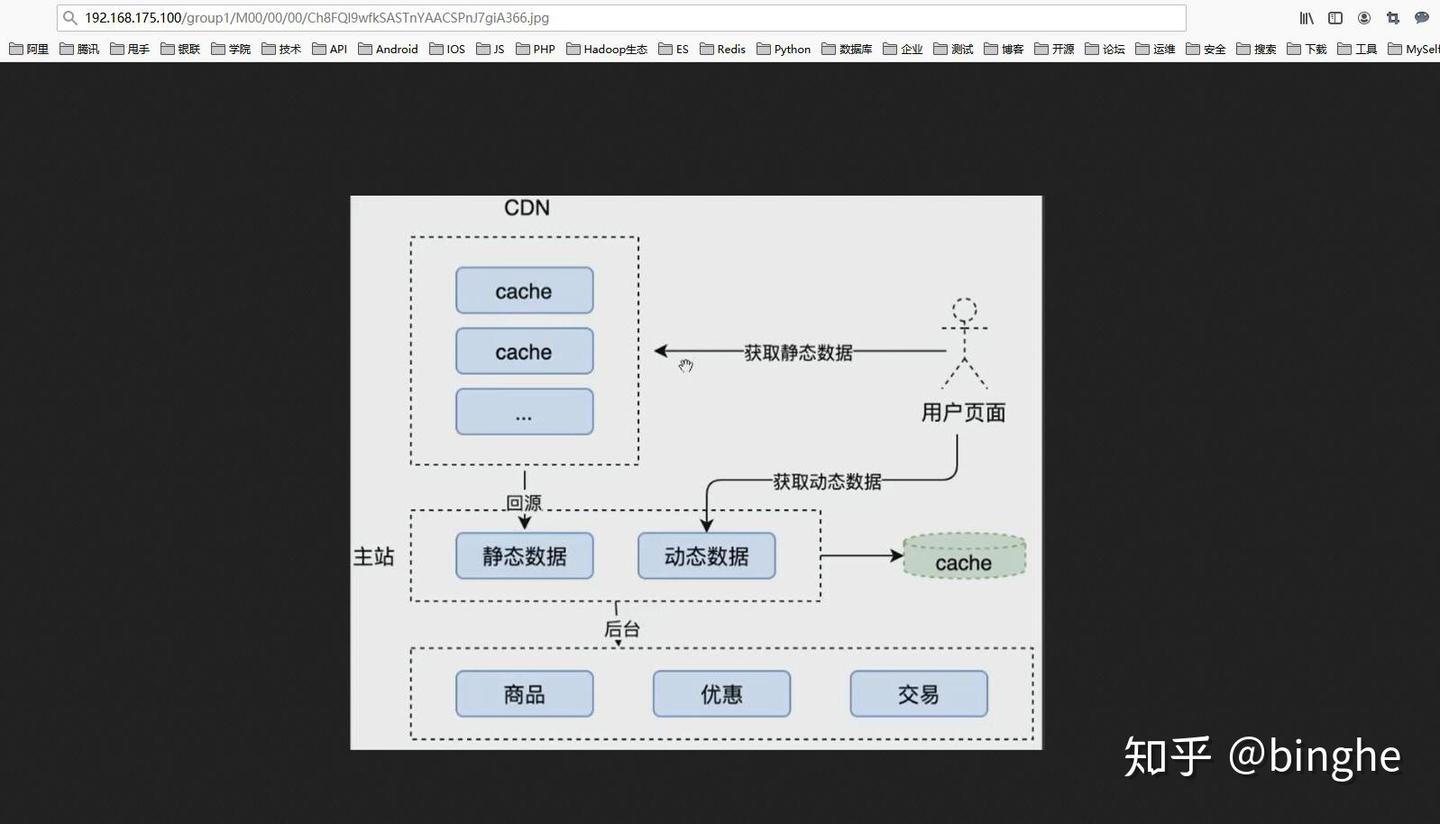The width and height of the screenshot is (1440, 824).
Task: Show the 搜索 bookmark folder
Action: coord(1256,49)
